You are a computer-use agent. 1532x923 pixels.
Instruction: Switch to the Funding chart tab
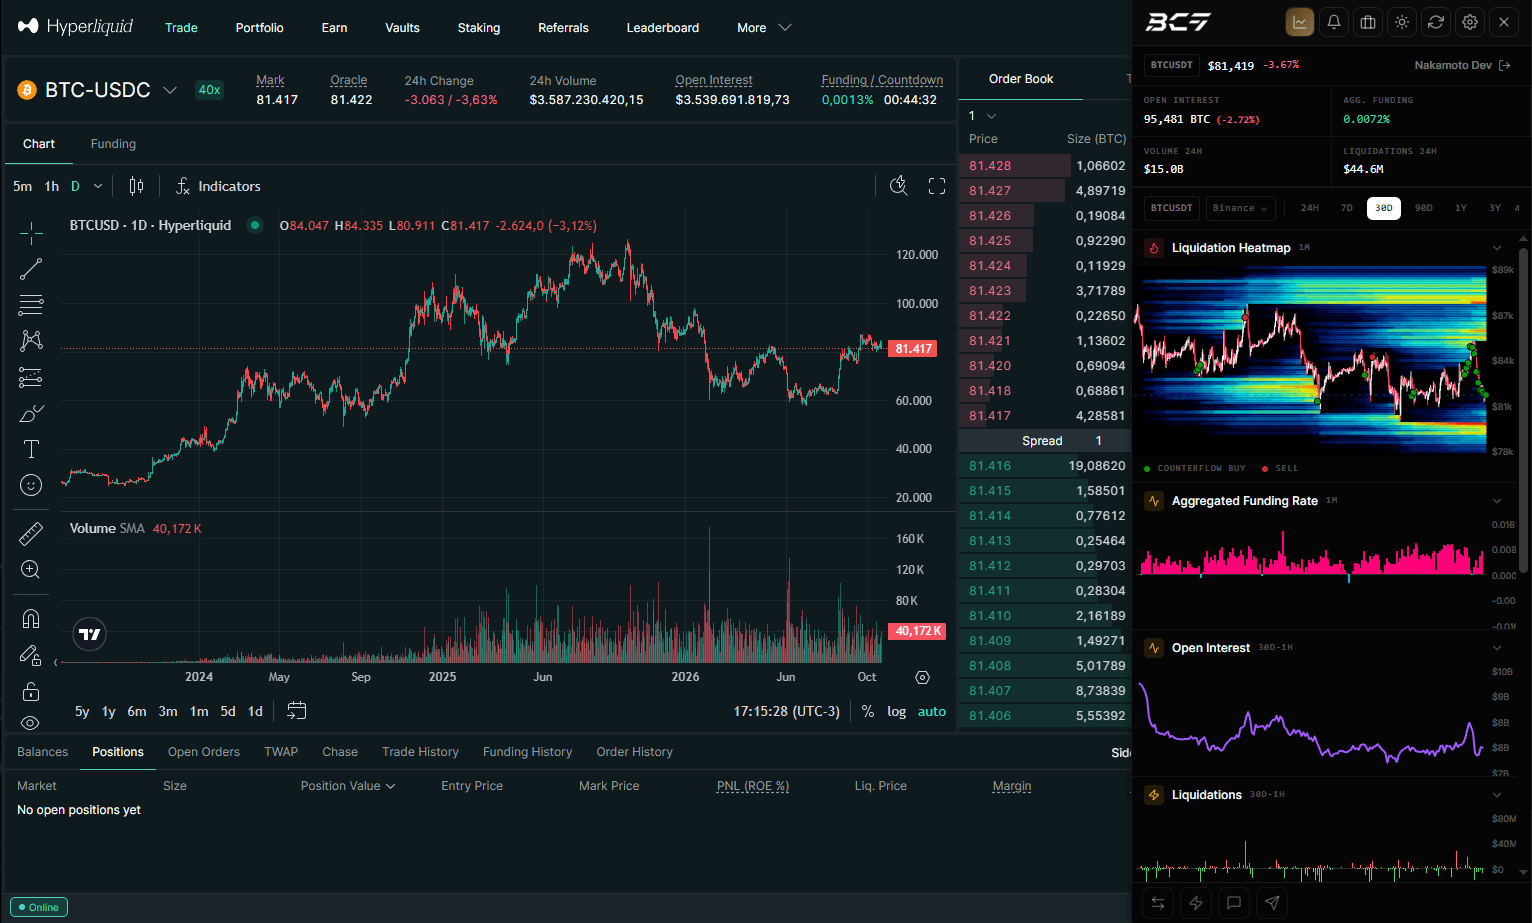(113, 144)
